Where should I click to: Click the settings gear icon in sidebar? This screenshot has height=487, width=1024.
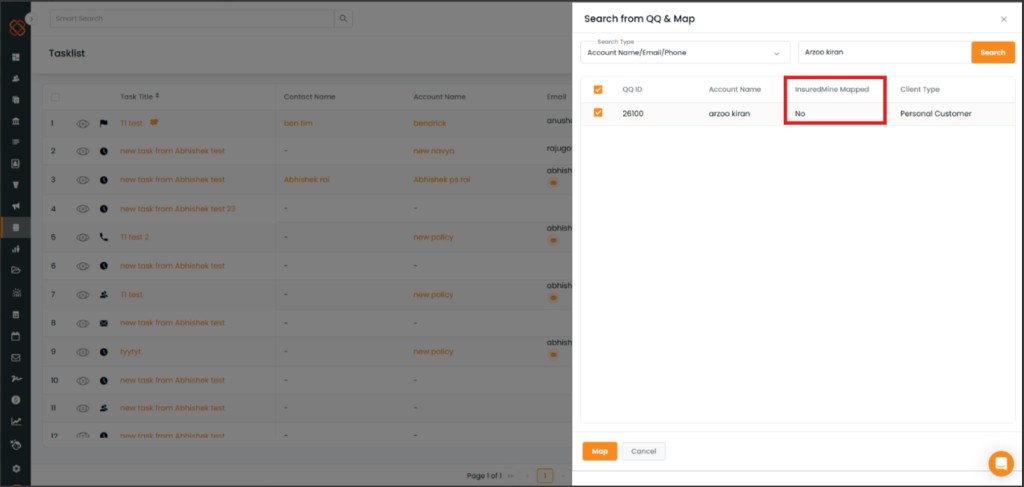pos(16,468)
